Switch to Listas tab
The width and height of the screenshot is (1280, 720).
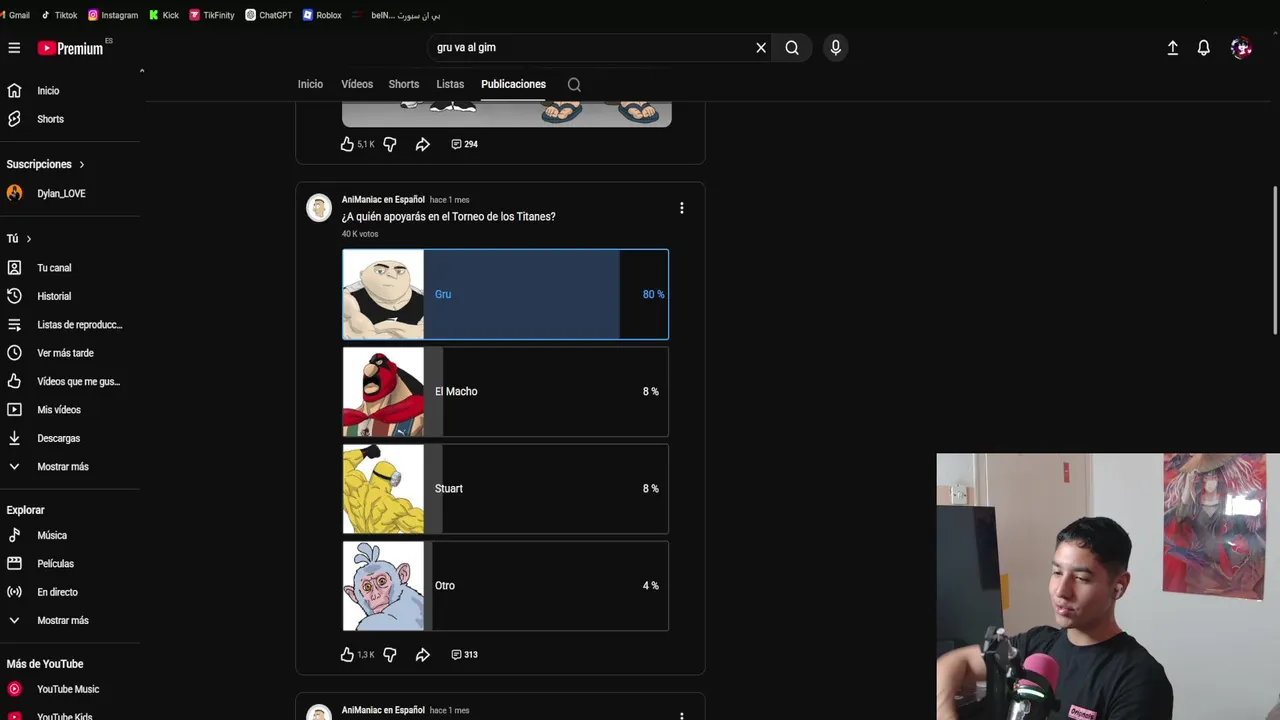(x=450, y=84)
